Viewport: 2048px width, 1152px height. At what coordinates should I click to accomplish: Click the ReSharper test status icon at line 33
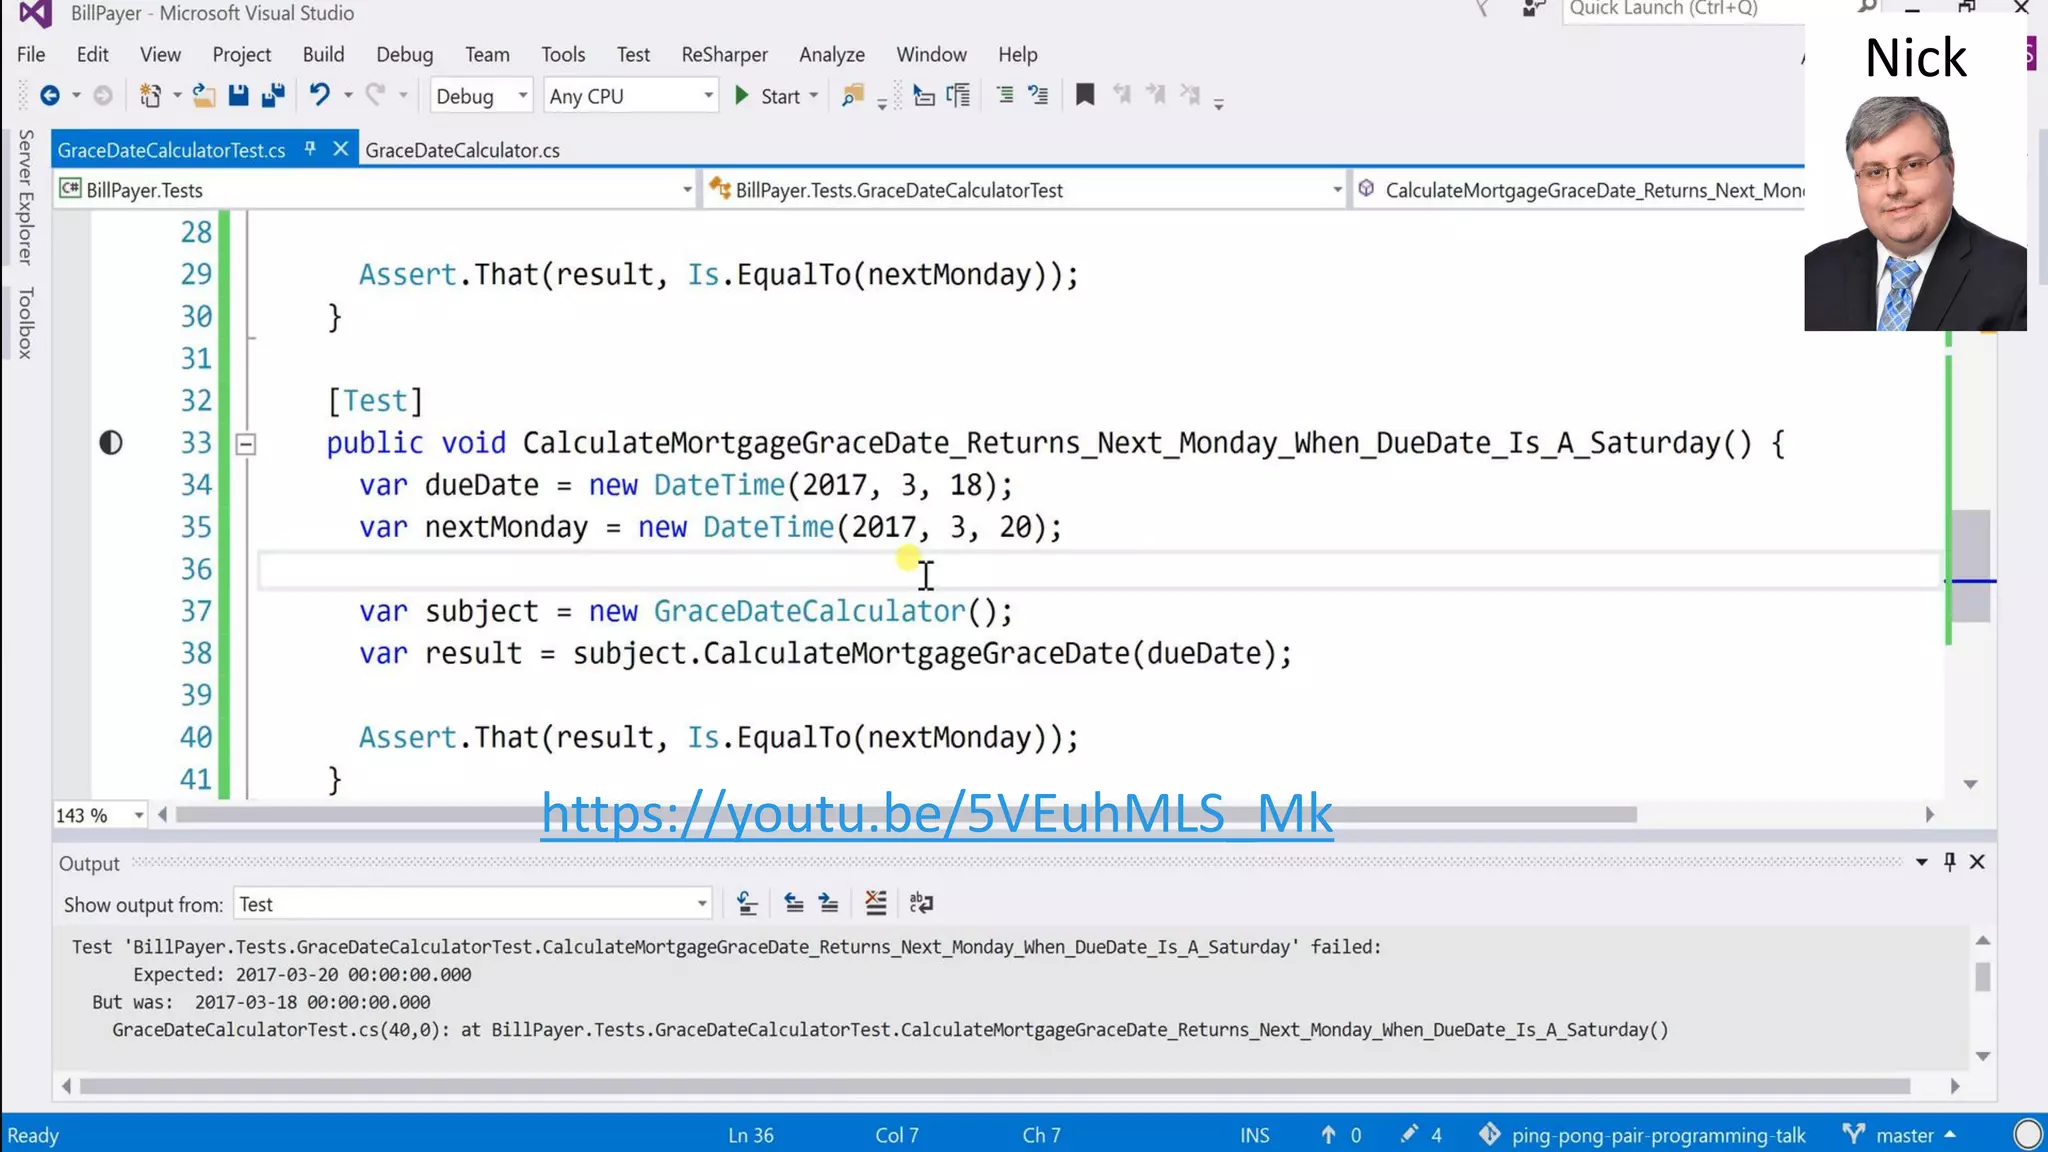point(110,443)
